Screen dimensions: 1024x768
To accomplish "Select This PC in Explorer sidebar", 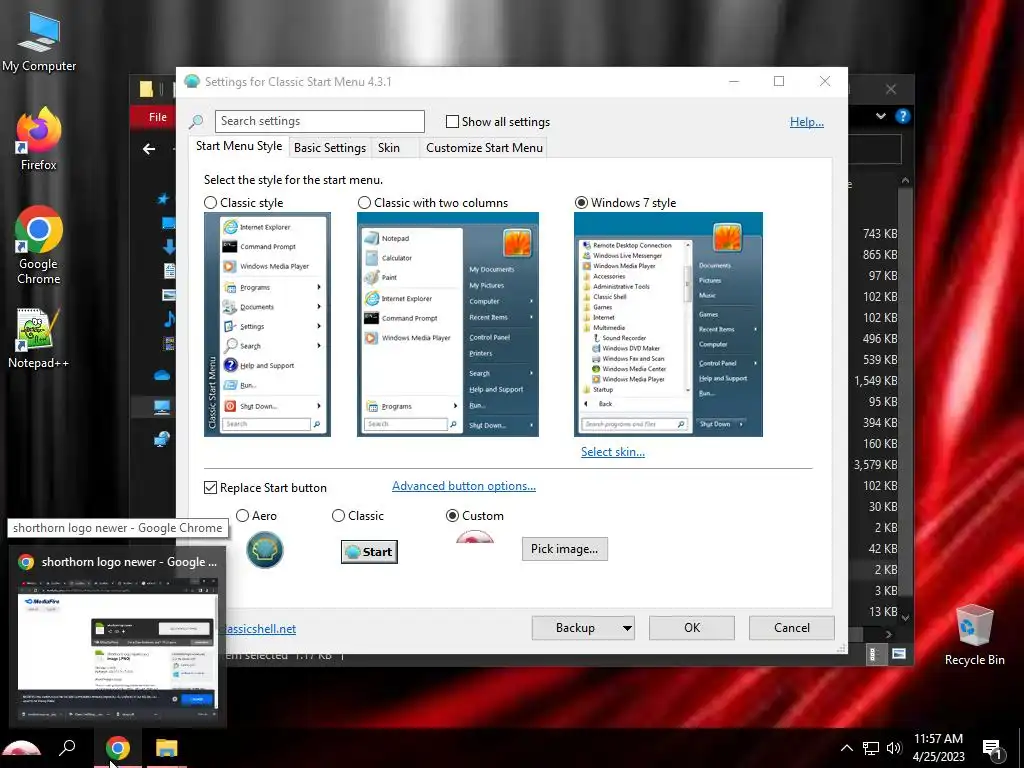I will pyautogui.click(x=162, y=408).
